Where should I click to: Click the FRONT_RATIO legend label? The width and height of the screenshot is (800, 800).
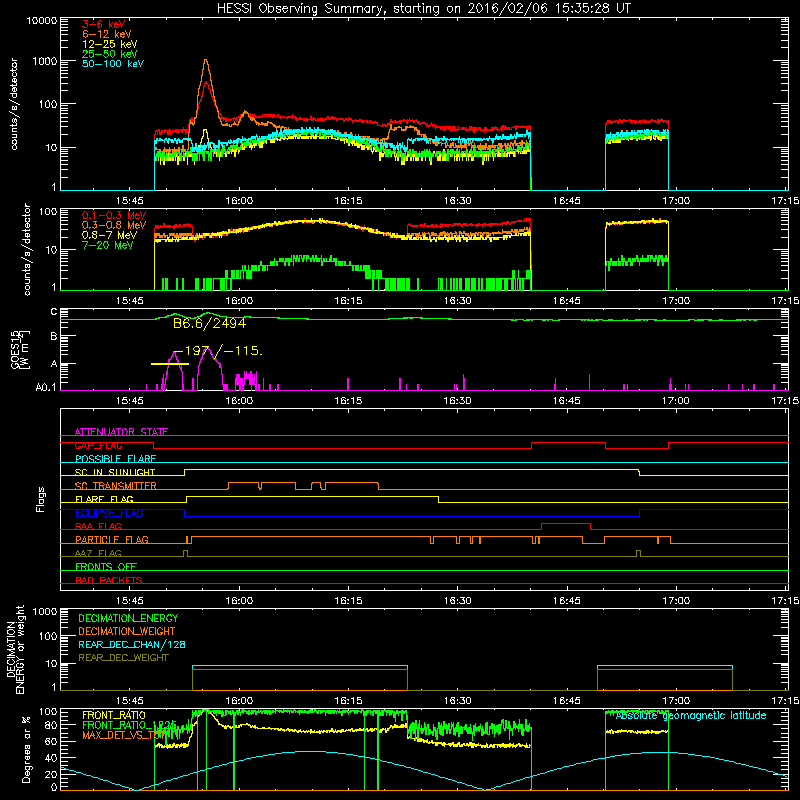pos(114,715)
